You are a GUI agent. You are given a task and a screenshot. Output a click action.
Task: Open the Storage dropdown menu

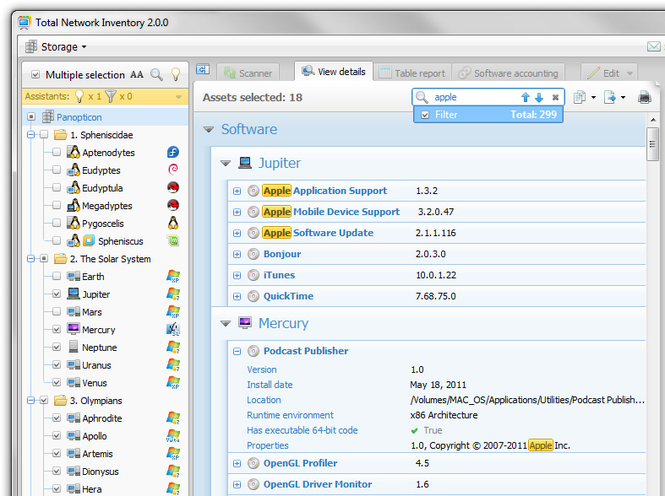tap(56, 47)
